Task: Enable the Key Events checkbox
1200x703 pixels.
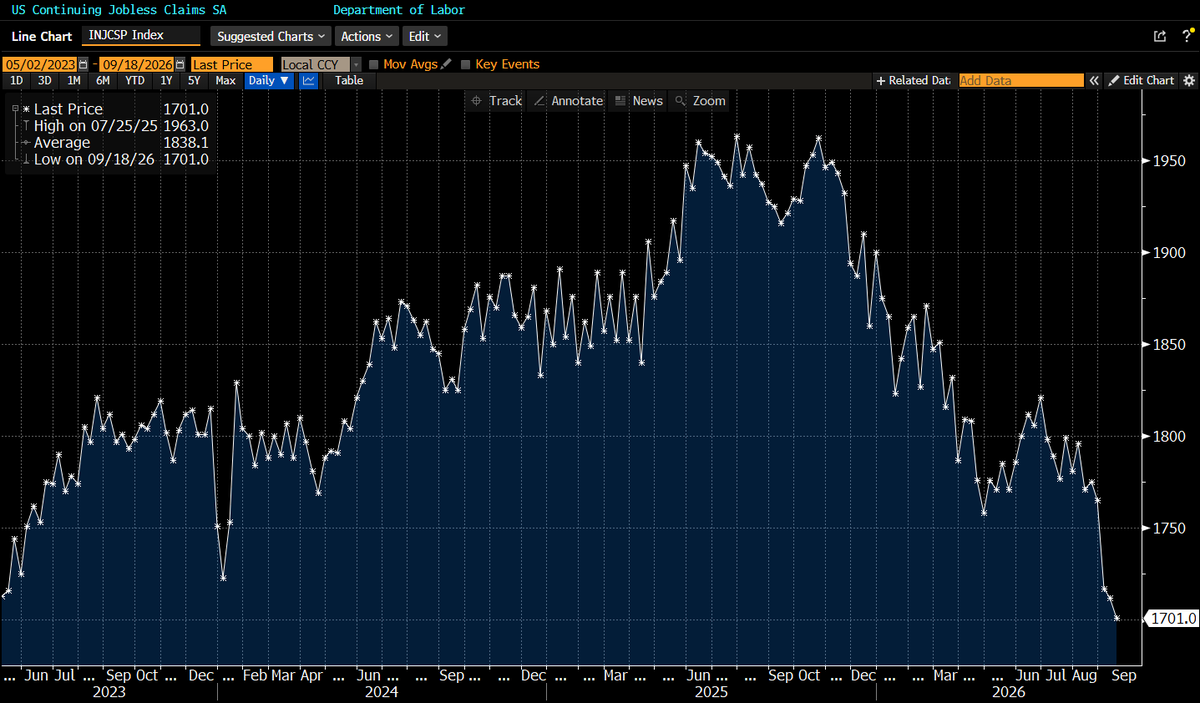Action: click(466, 64)
